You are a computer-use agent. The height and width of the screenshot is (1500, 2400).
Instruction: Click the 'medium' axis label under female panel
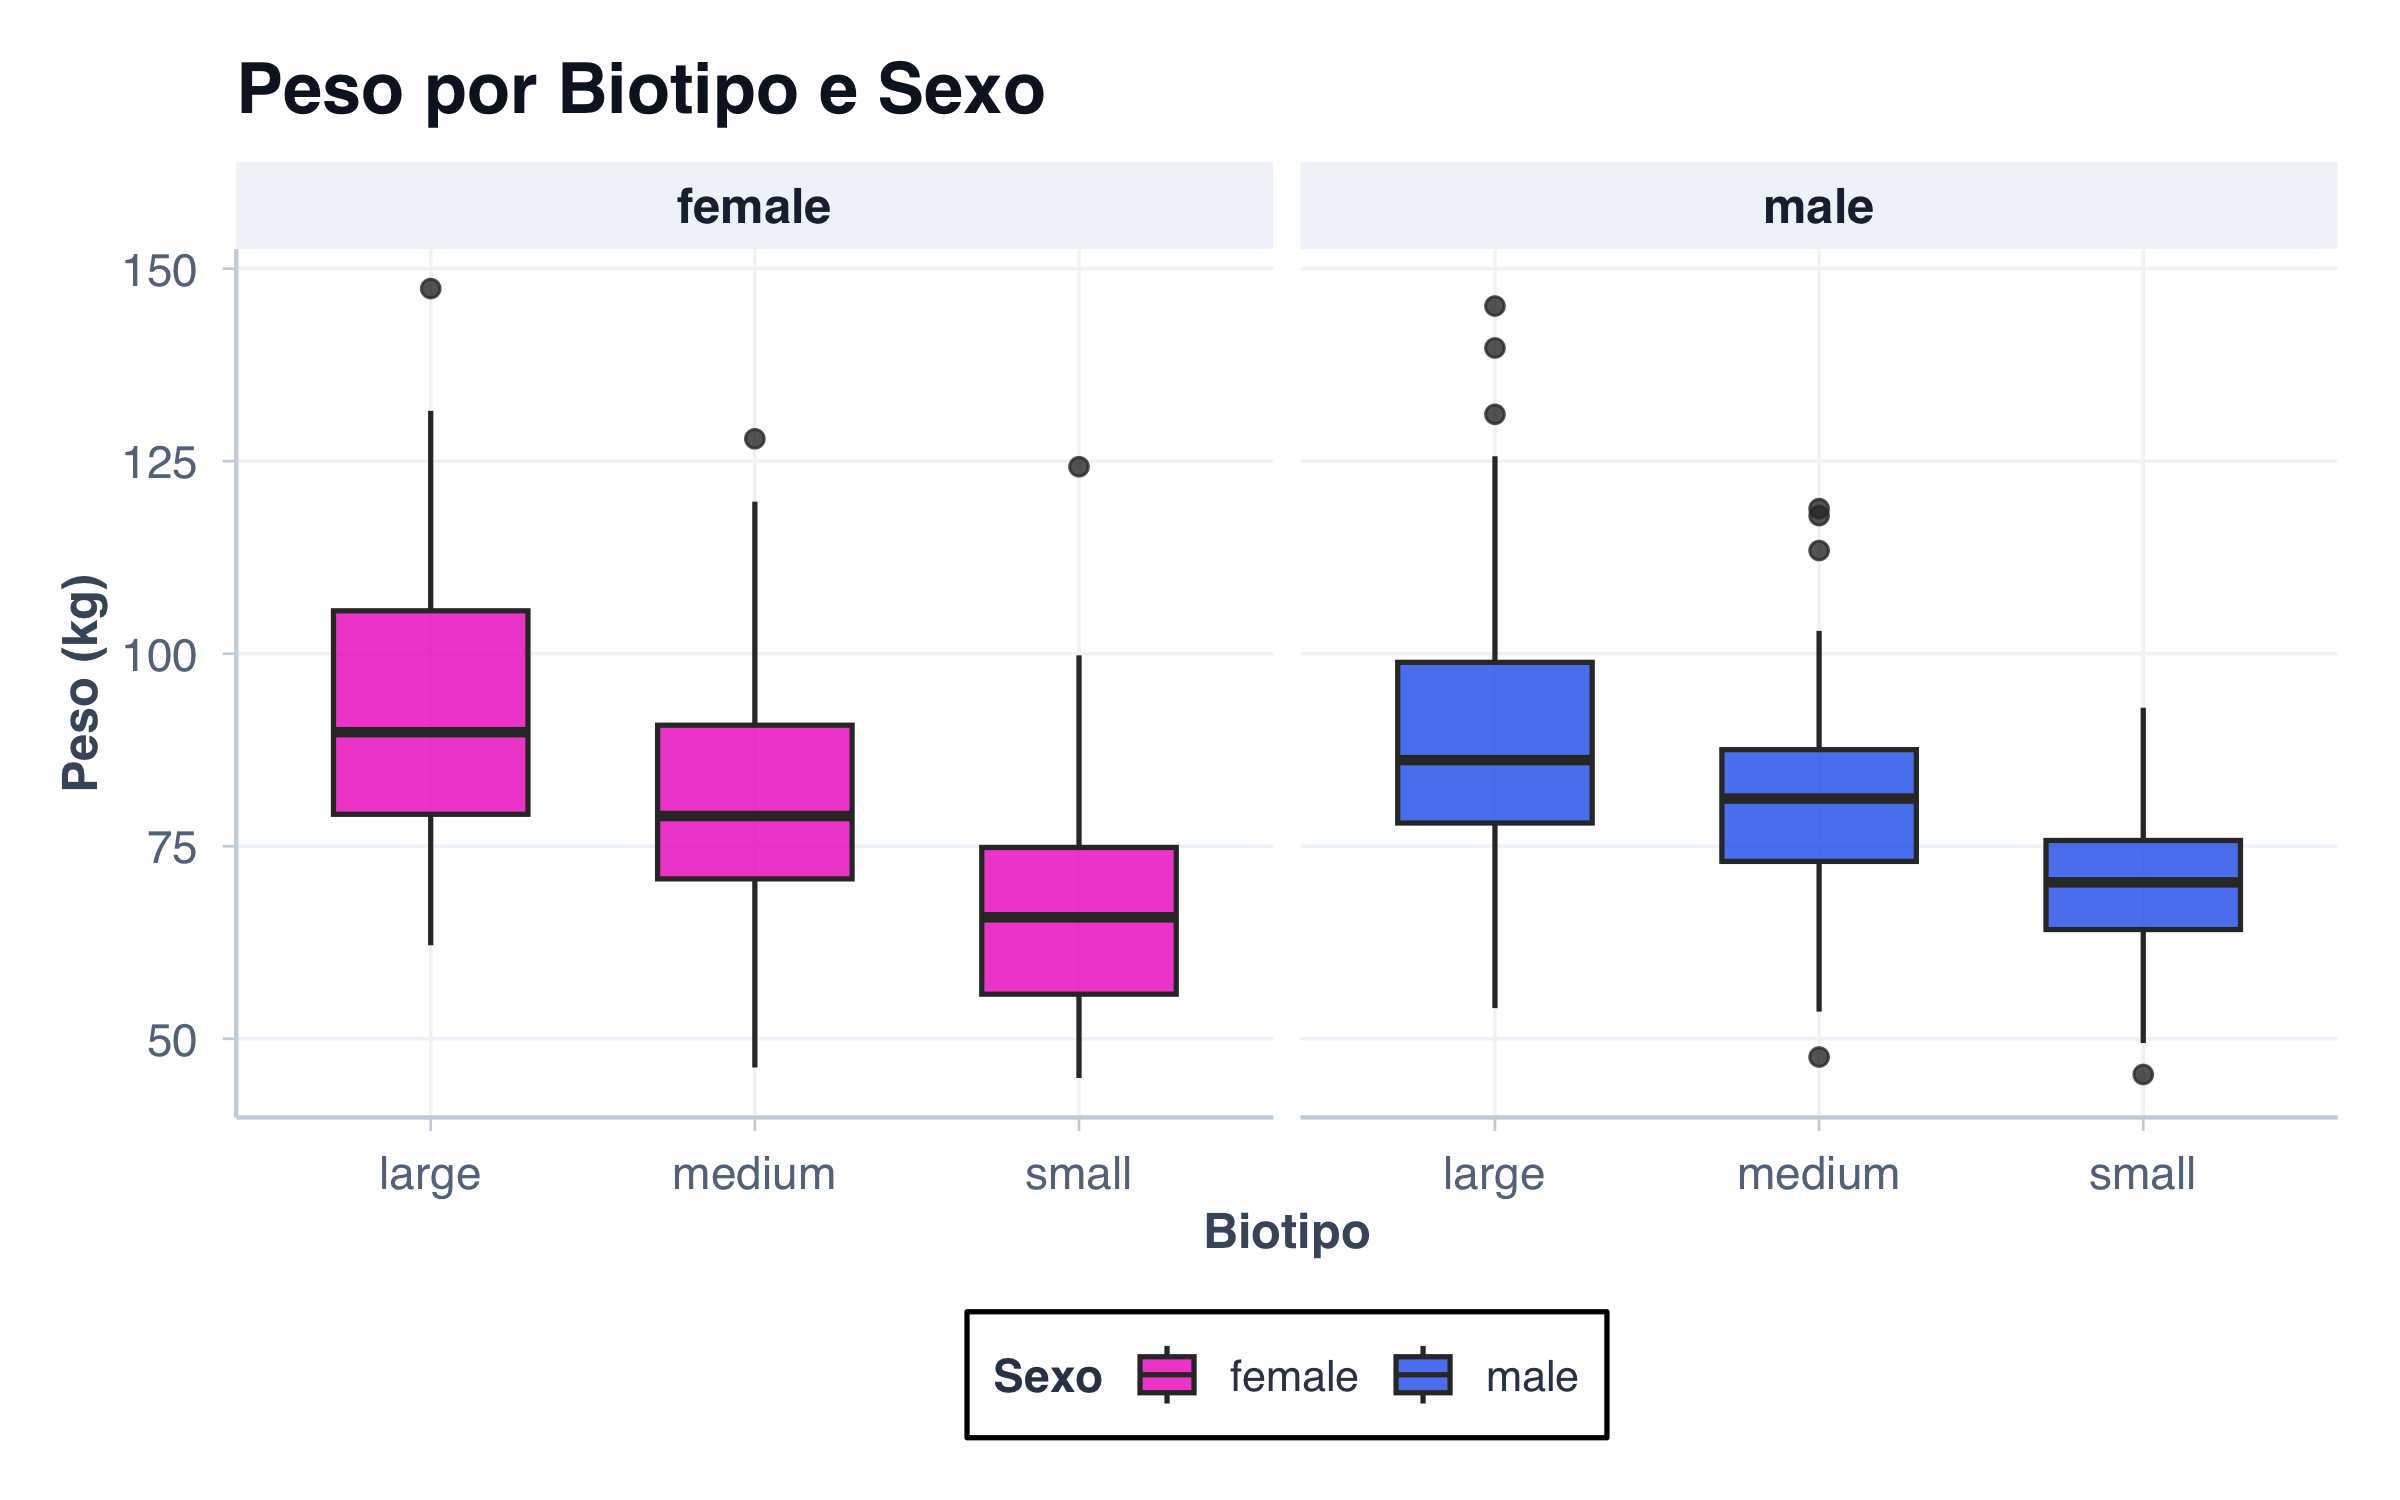click(x=754, y=1174)
